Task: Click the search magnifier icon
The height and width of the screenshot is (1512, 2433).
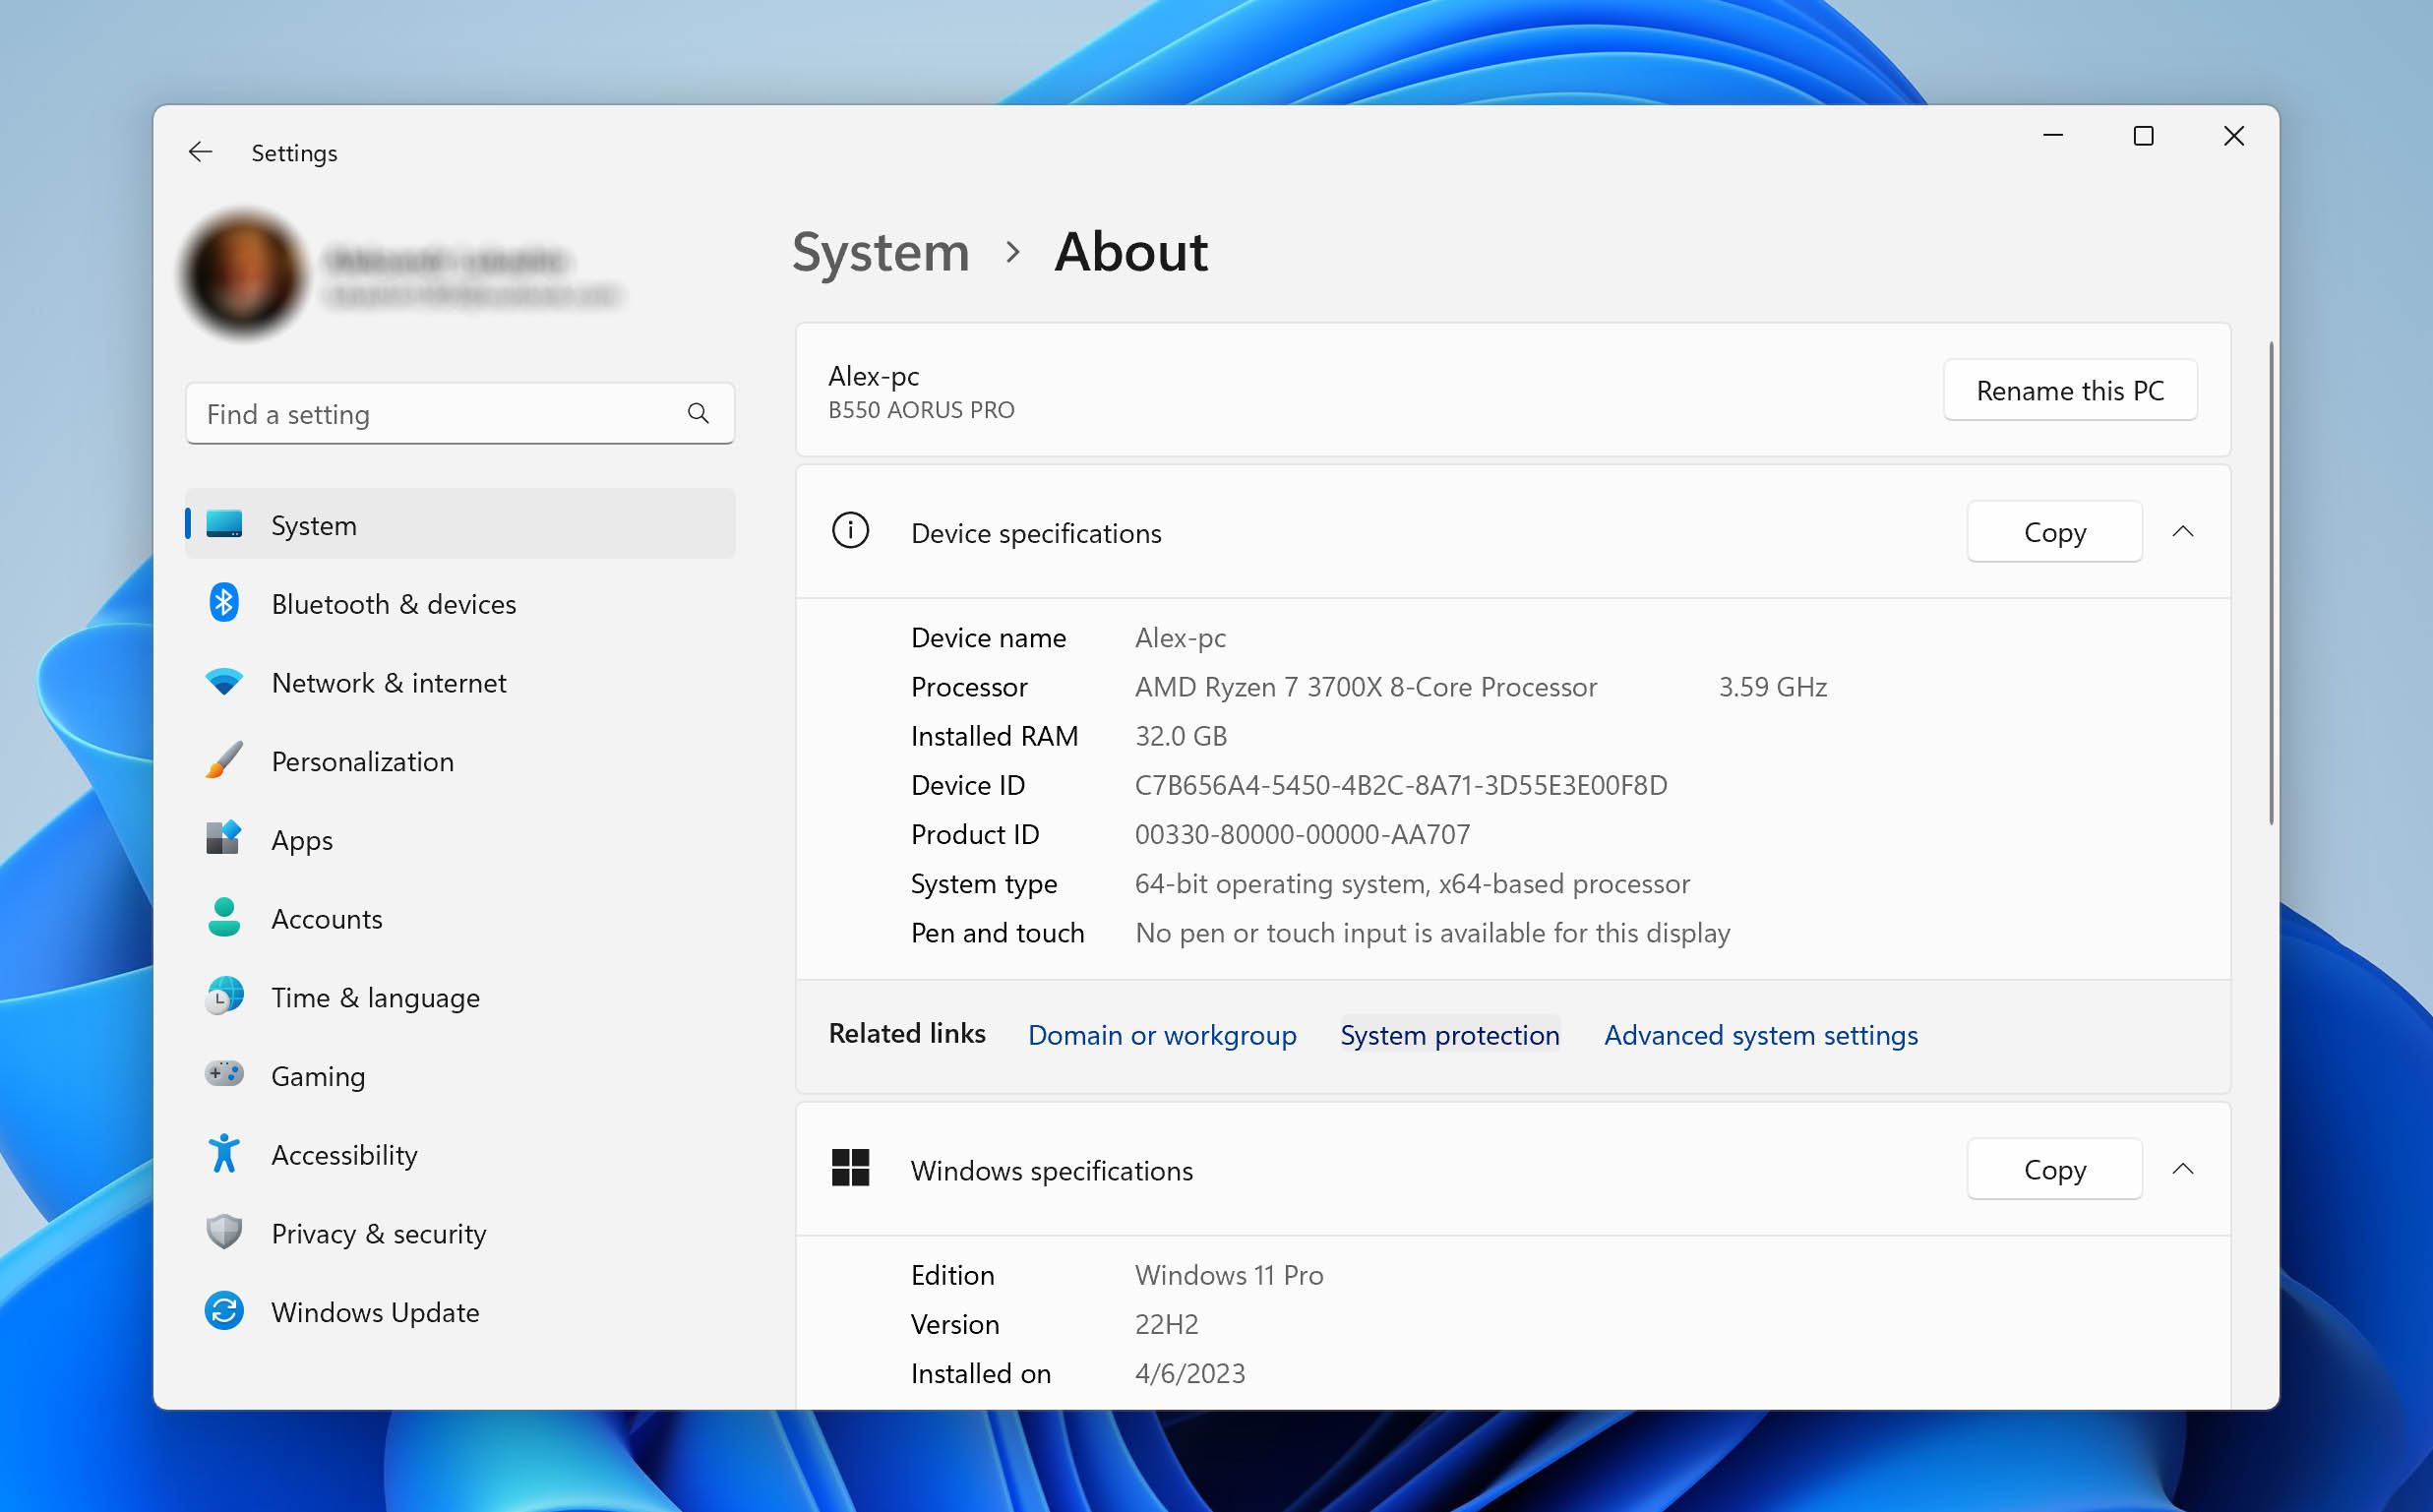Action: point(698,413)
